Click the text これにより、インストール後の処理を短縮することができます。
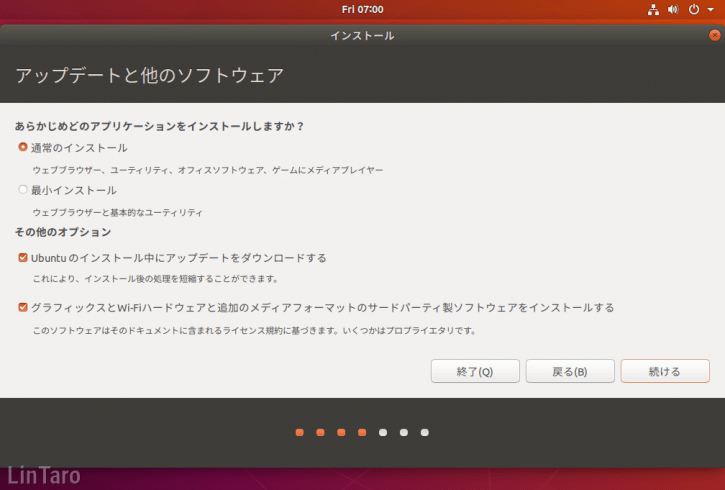Screen dimensions: 725x490 point(155,279)
